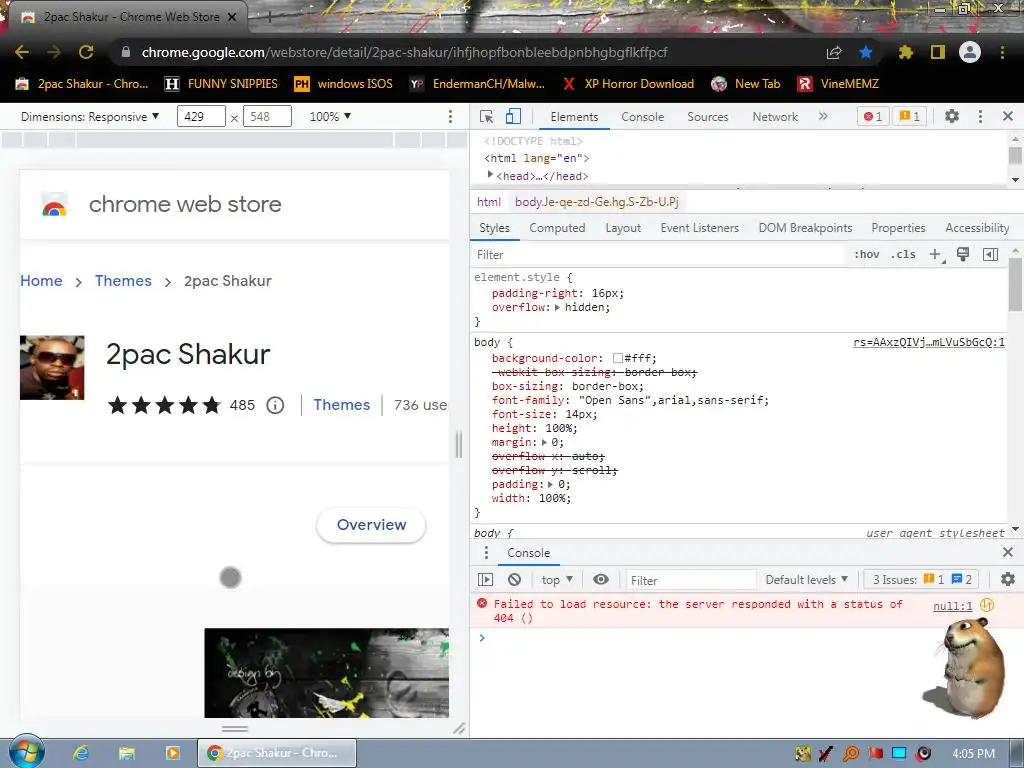
Task: Toggle the device toolbar in DevTools
Action: click(x=513, y=116)
